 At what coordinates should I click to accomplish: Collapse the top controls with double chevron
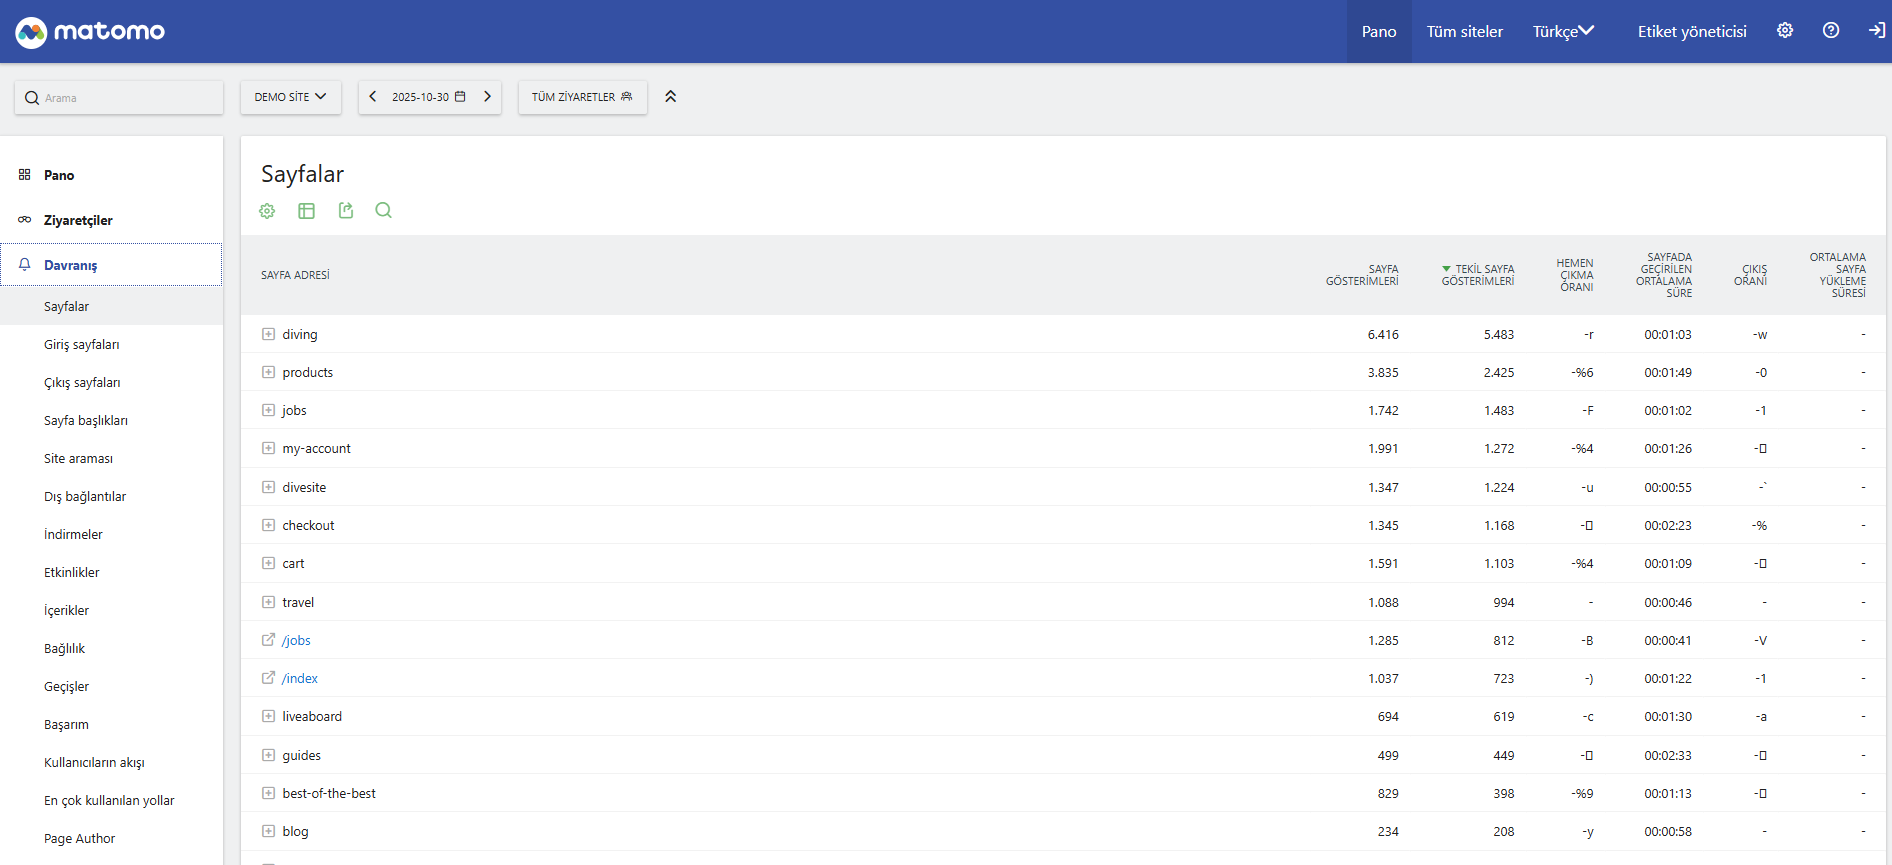[x=670, y=97]
